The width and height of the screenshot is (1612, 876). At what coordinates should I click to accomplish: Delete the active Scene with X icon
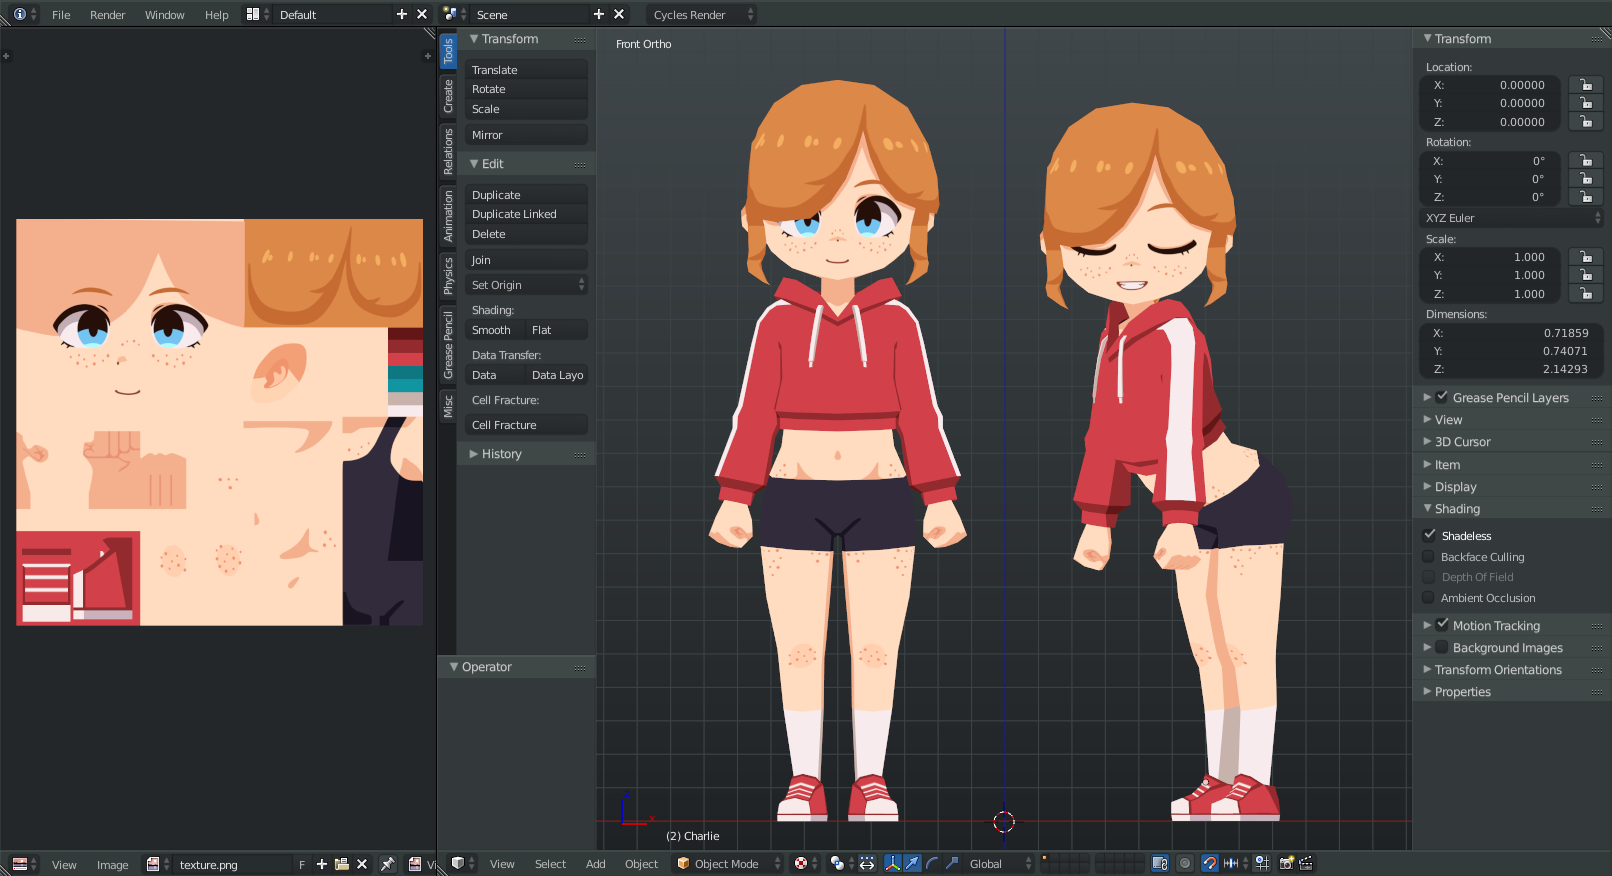pos(619,14)
